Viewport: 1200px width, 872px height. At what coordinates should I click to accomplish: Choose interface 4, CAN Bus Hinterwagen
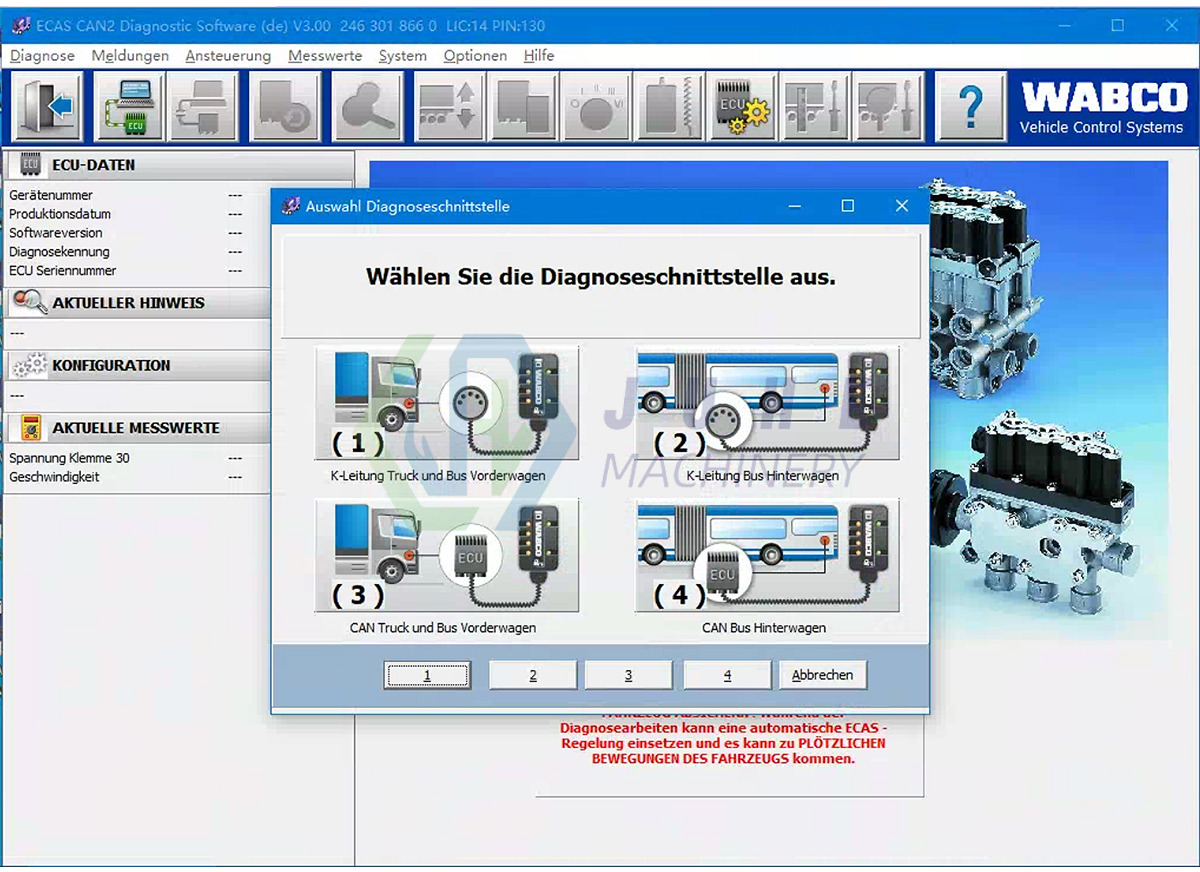point(726,674)
